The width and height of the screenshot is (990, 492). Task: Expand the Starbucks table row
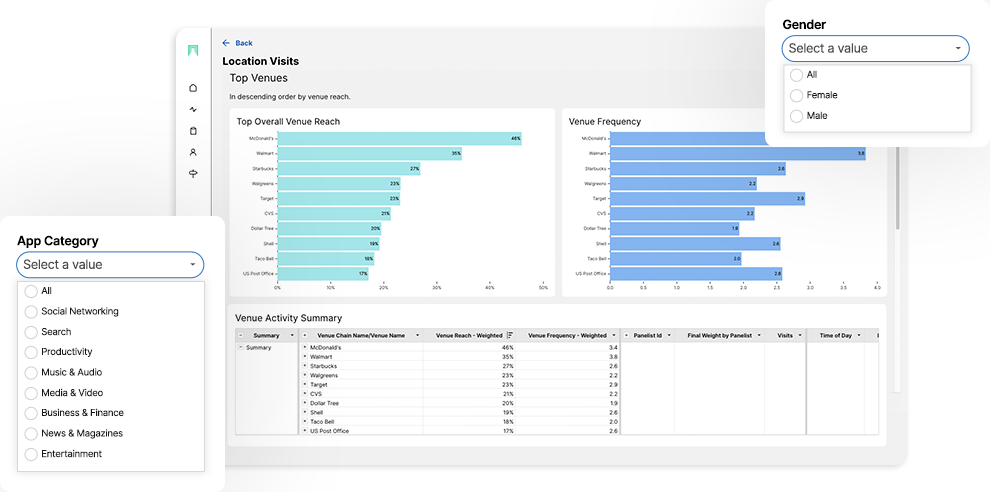pyautogui.click(x=305, y=366)
